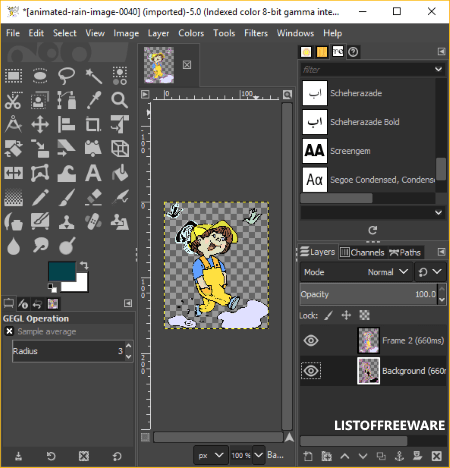
Task: Choose the Smudge tool
Action: [x=40, y=246]
